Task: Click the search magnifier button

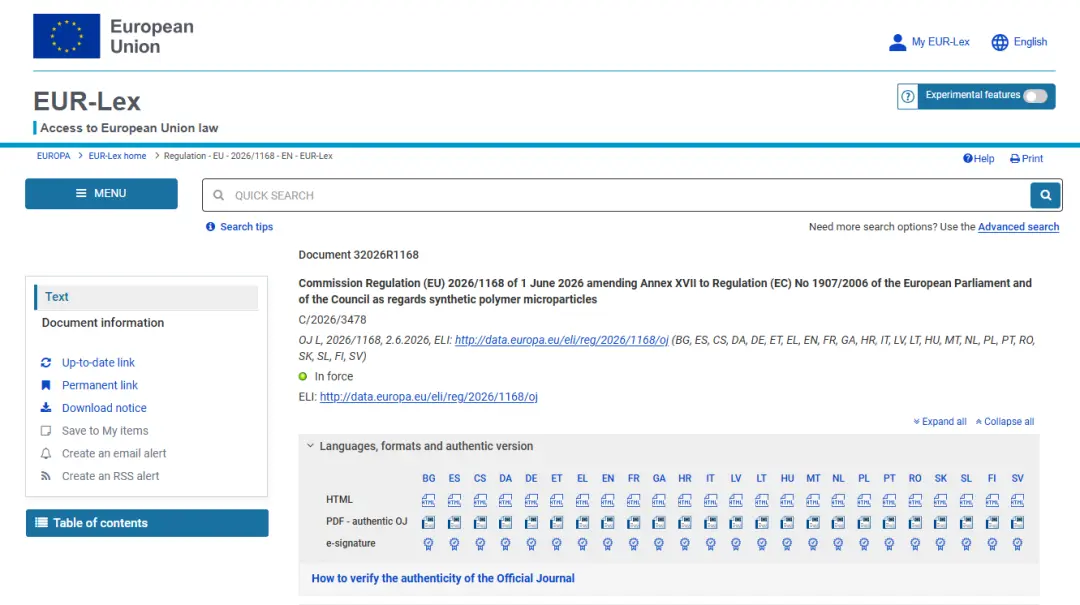Action: pyautogui.click(x=1046, y=195)
